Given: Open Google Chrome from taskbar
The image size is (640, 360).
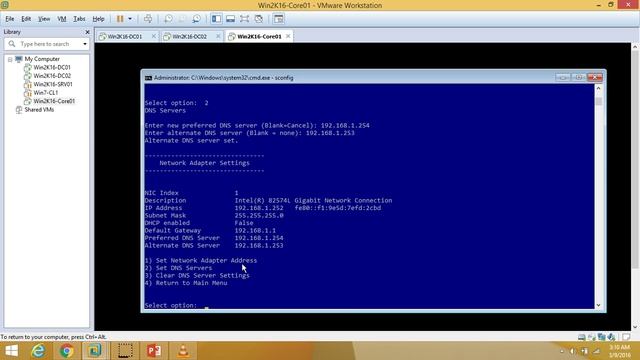Looking at the screenshot, I should [x=66, y=351].
